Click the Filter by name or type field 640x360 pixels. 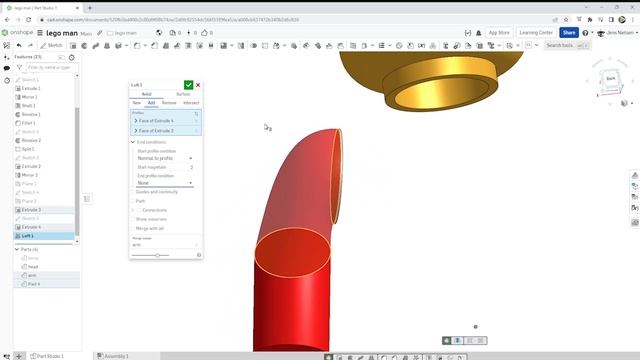[51, 67]
